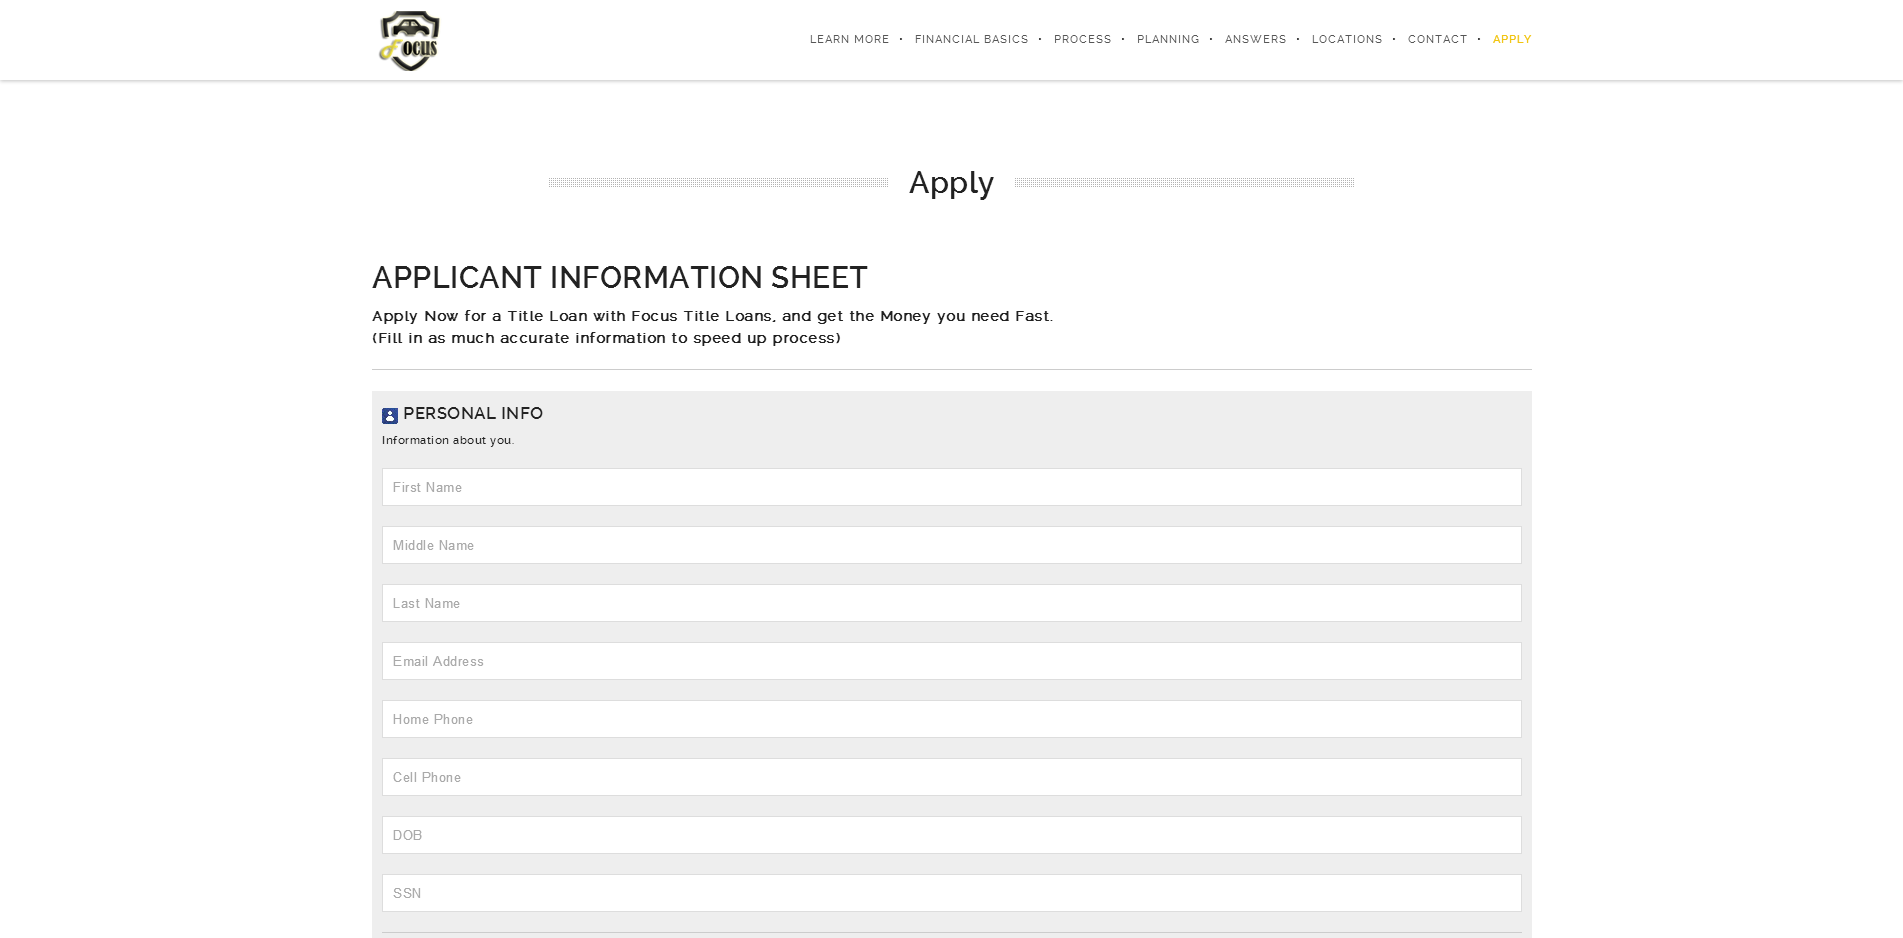Focus the Cell Phone field
This screenshot has height=938, width=1903.
click(x=951, y=777)
